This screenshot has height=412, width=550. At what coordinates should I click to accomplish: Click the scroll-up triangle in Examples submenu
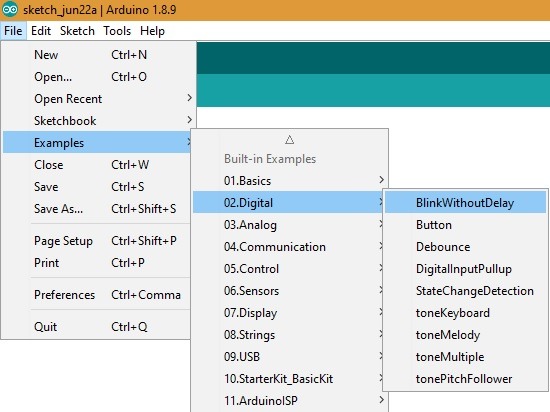point(289,140)
